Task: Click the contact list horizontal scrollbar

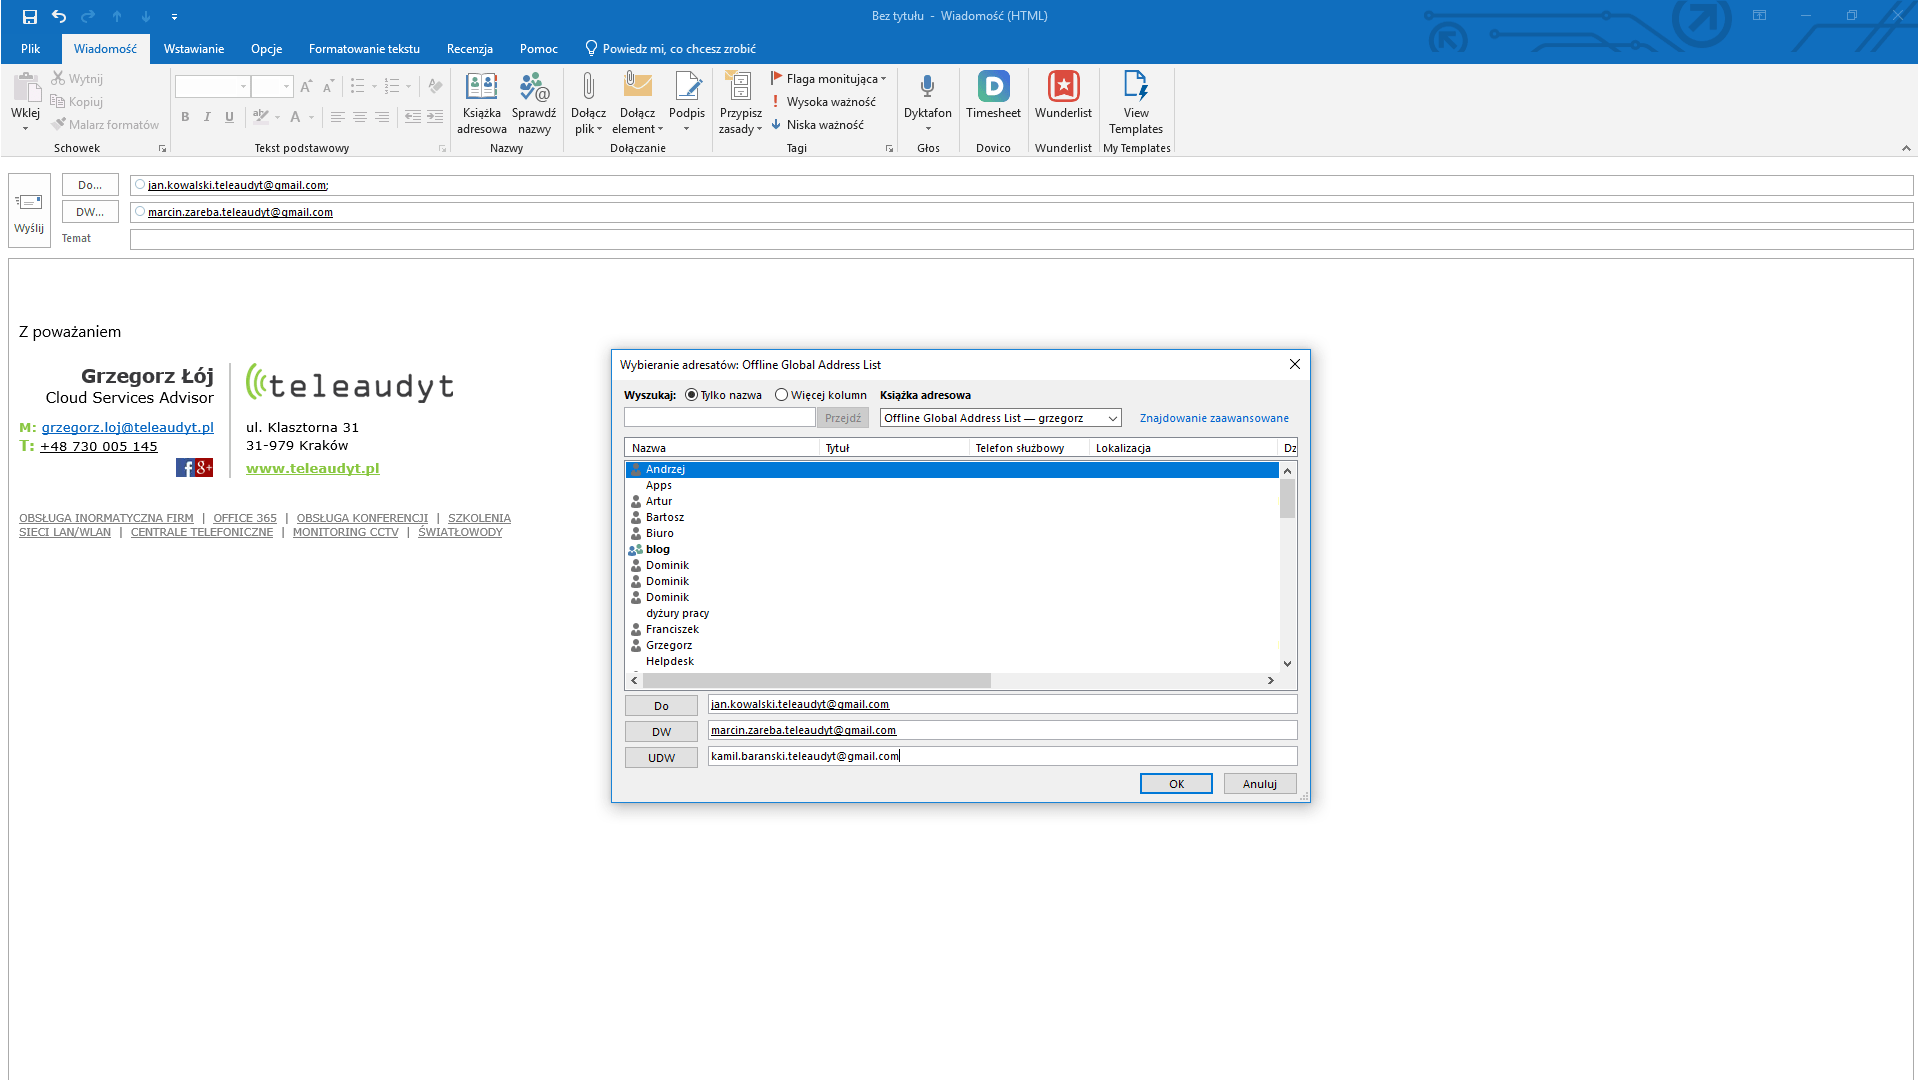Action: click(816, 680)
